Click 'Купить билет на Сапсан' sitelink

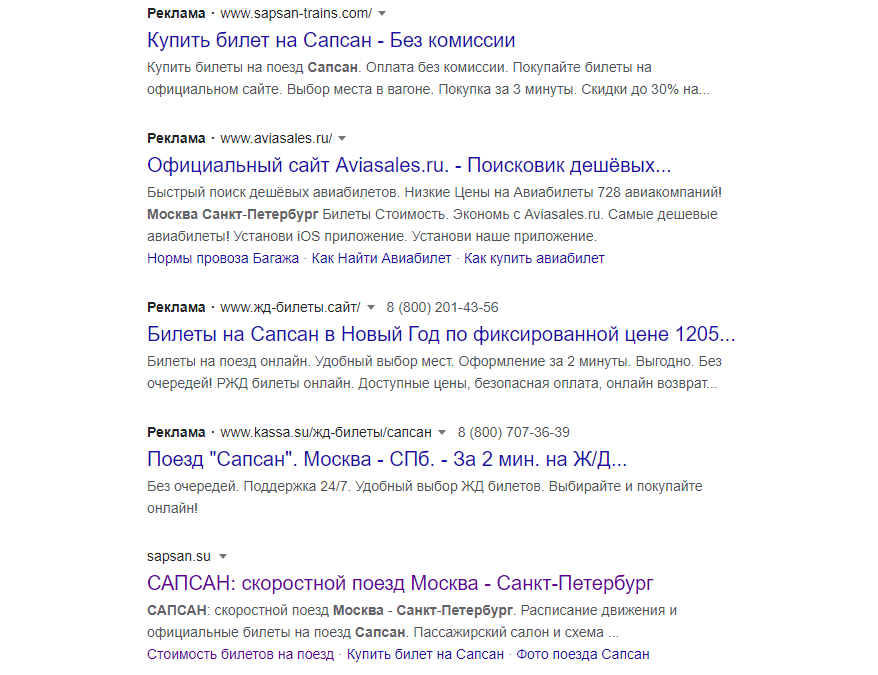point(426,654)
